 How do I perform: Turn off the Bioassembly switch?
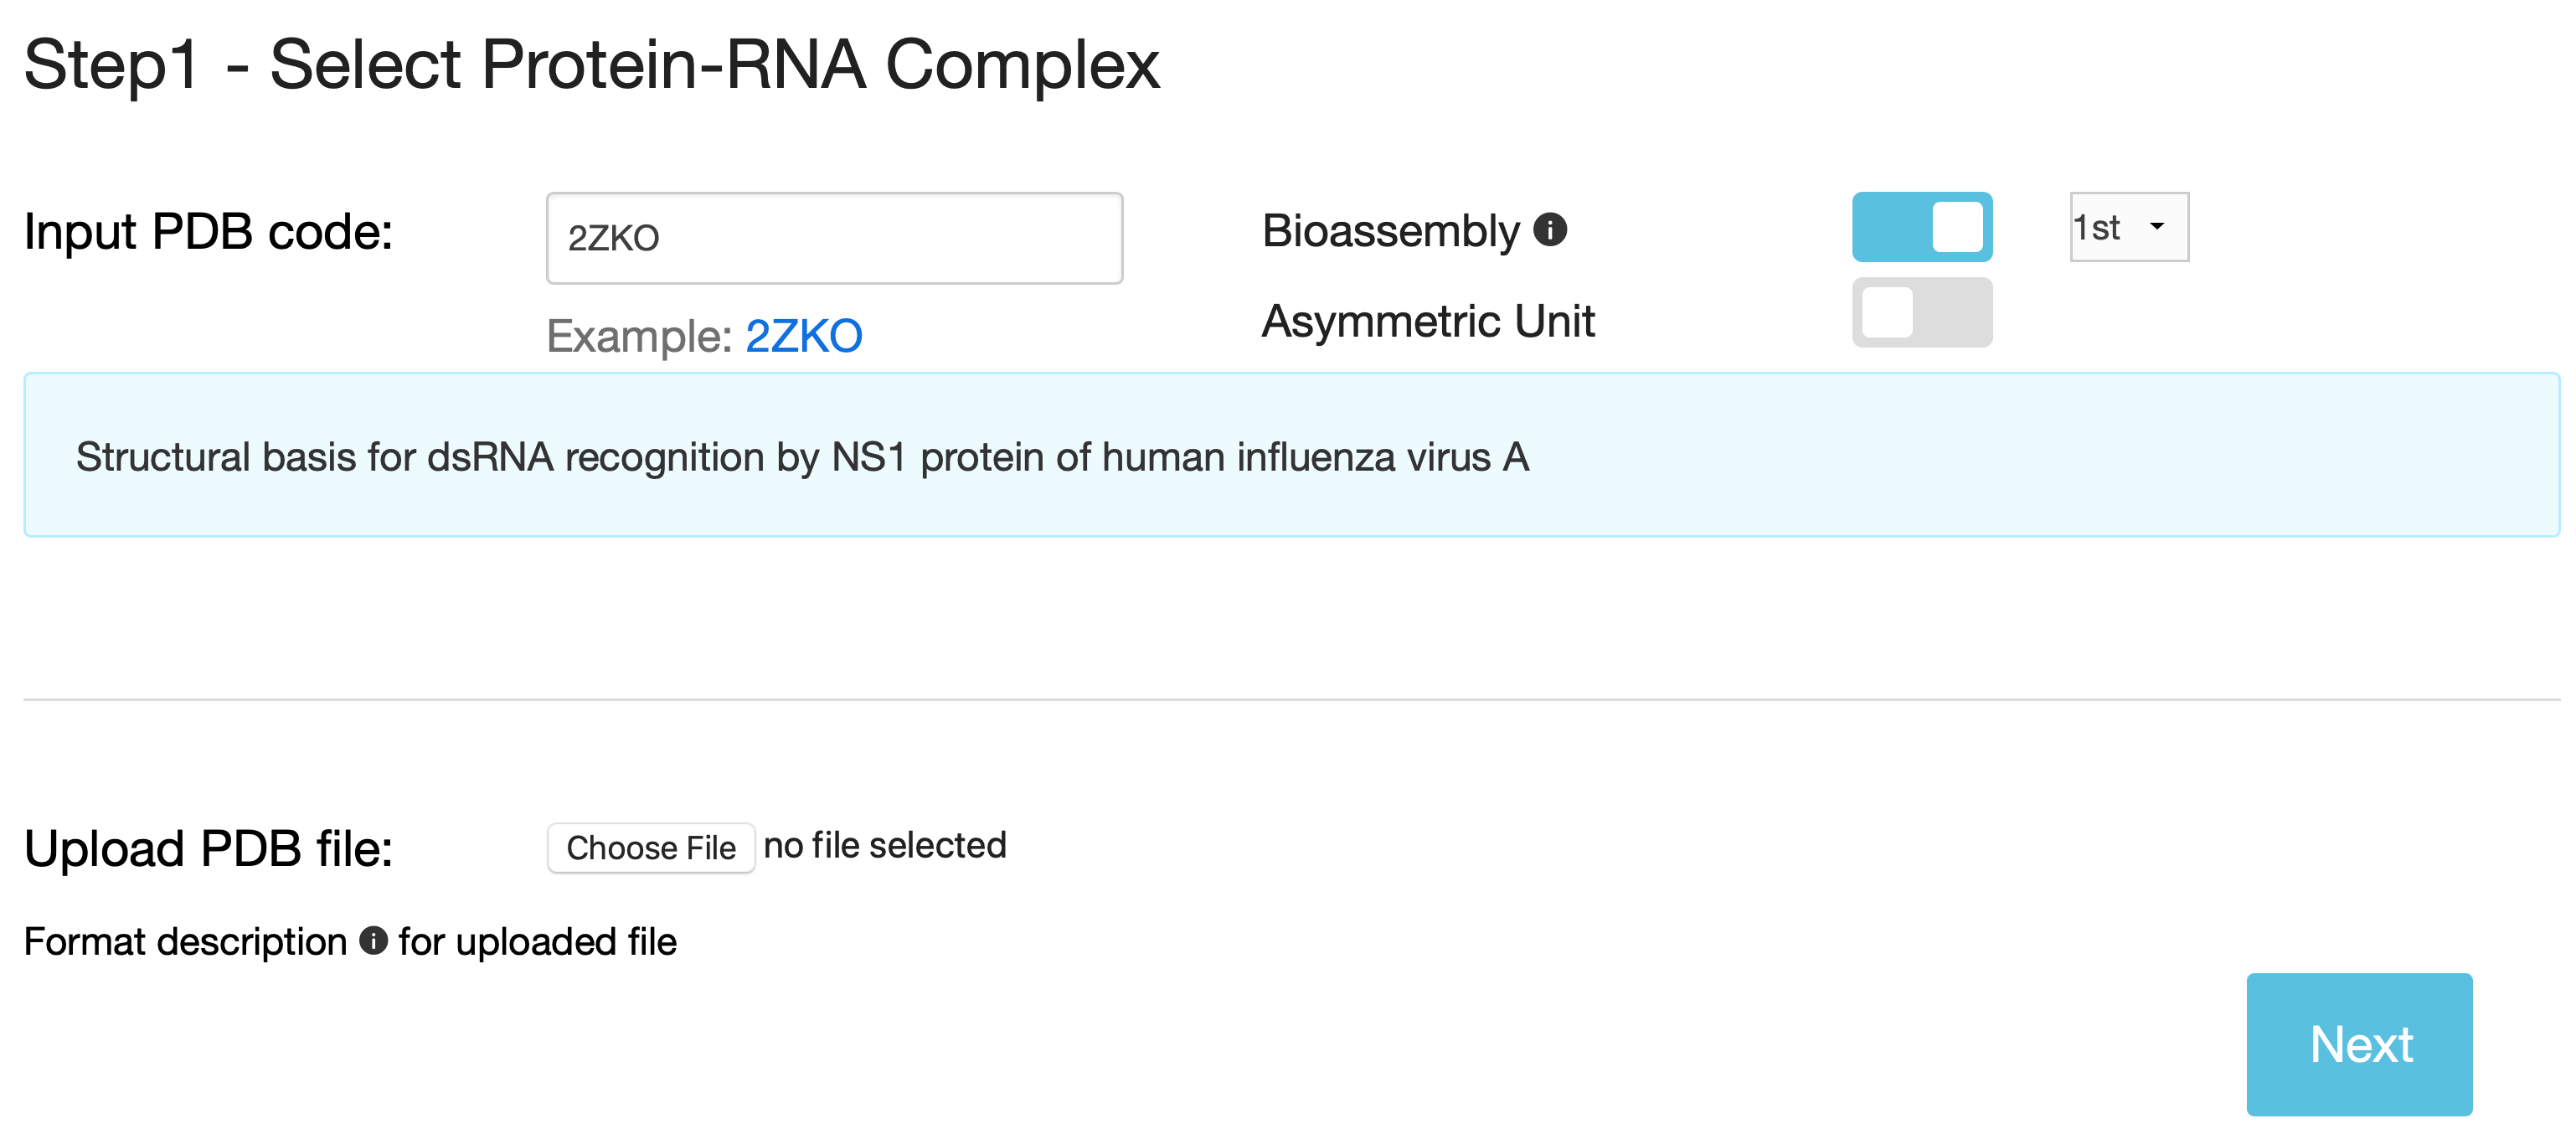1921,227
